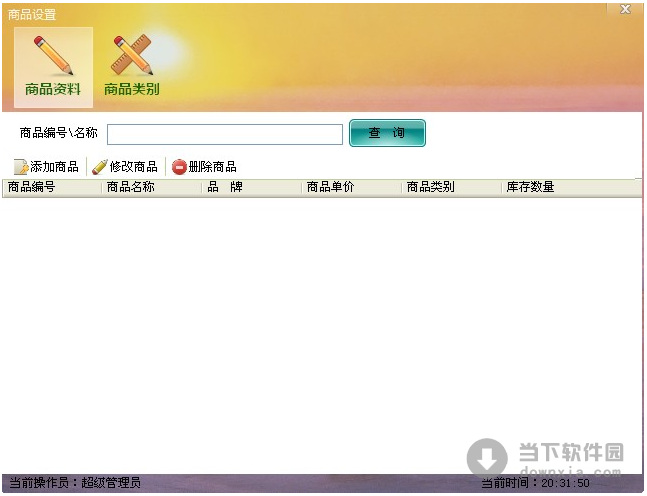This screenshot has width=647, height=496.
Task: Click the 删除商品 toolbar button
Action: [x=204, y=167]
